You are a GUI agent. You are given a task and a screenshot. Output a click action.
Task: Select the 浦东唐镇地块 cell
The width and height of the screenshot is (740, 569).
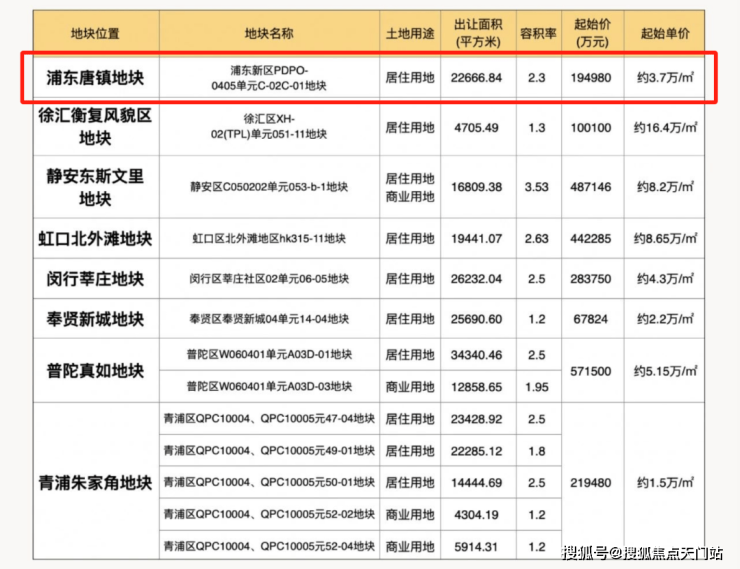click(x=95, y=78)
